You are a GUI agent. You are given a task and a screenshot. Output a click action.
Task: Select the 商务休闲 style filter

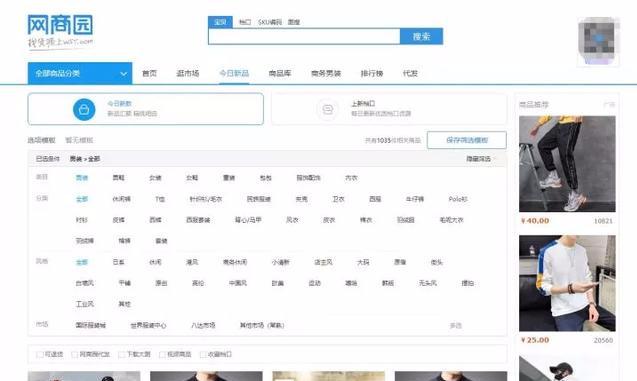pos(235,262)
